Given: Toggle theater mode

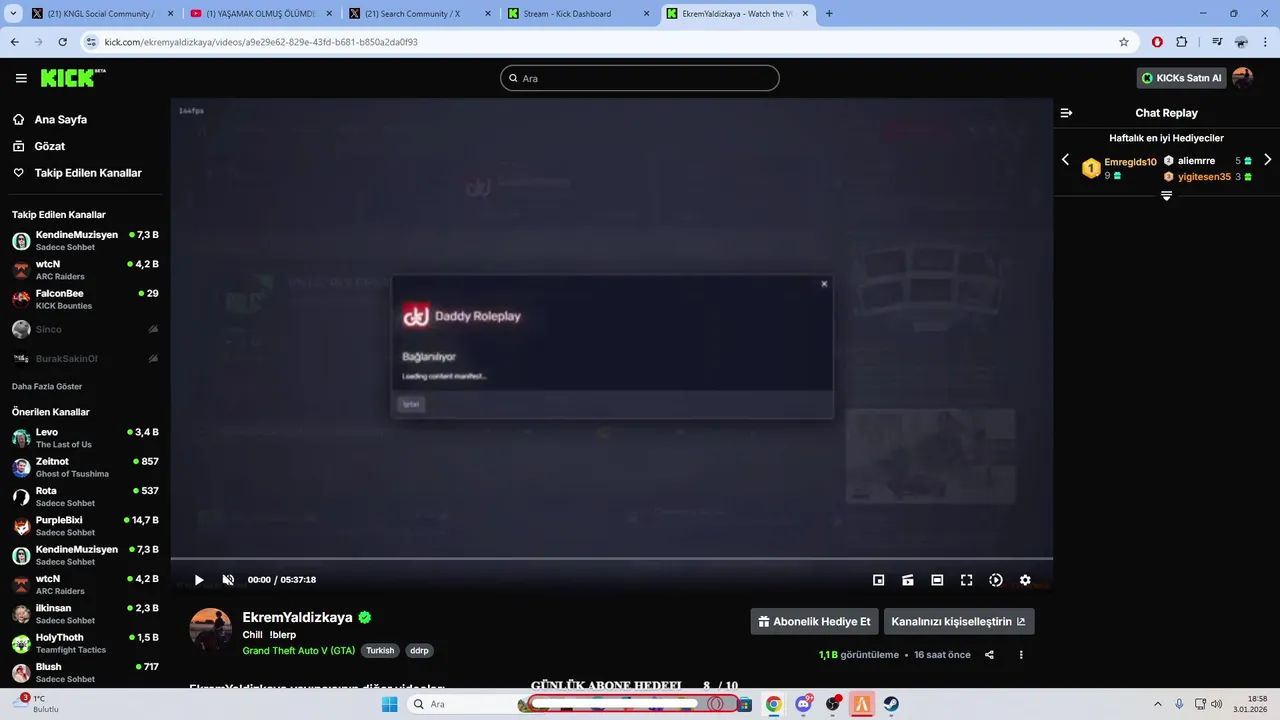Looking at the screenshot, I should [x=937, y=580].
